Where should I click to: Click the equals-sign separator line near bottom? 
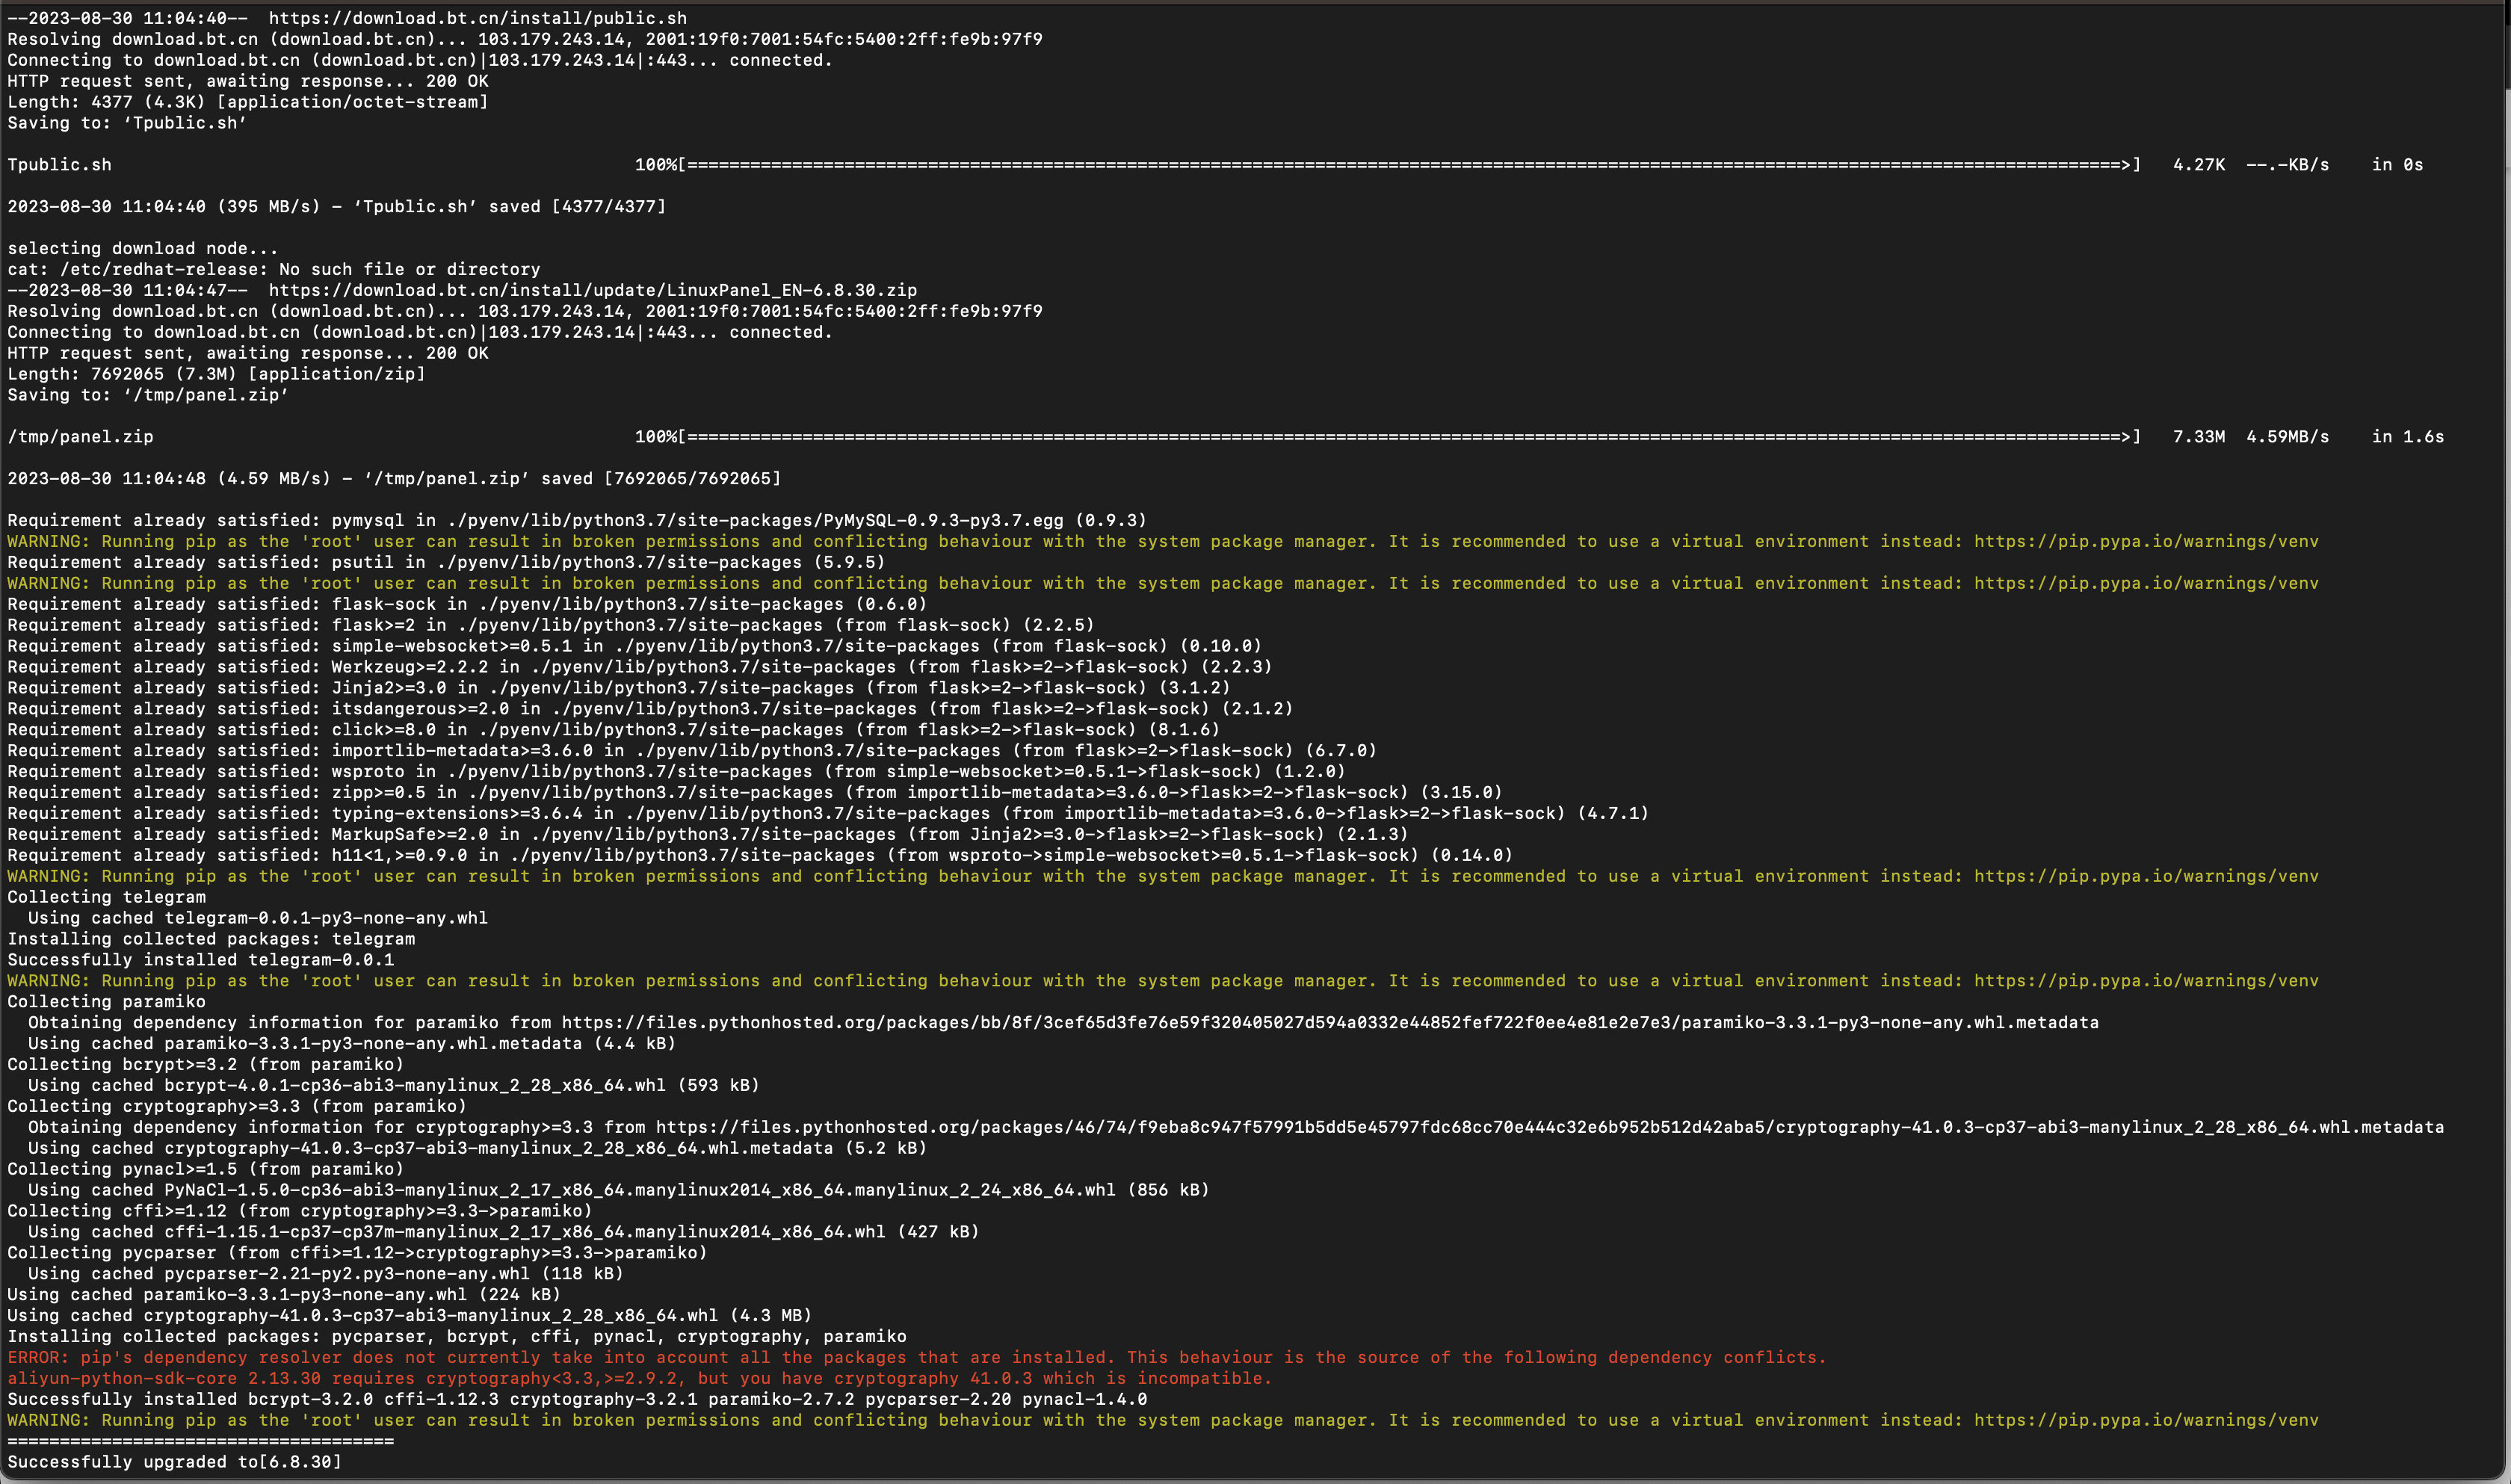pos(200,1441)
